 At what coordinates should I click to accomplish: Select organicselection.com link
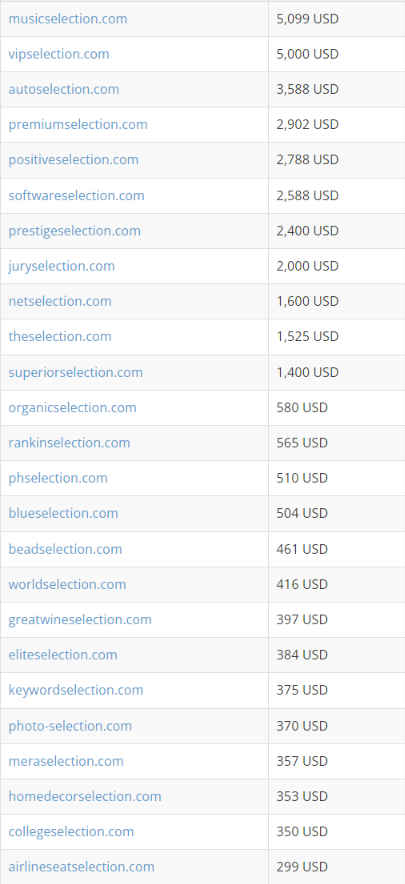(x=72, y=407)
